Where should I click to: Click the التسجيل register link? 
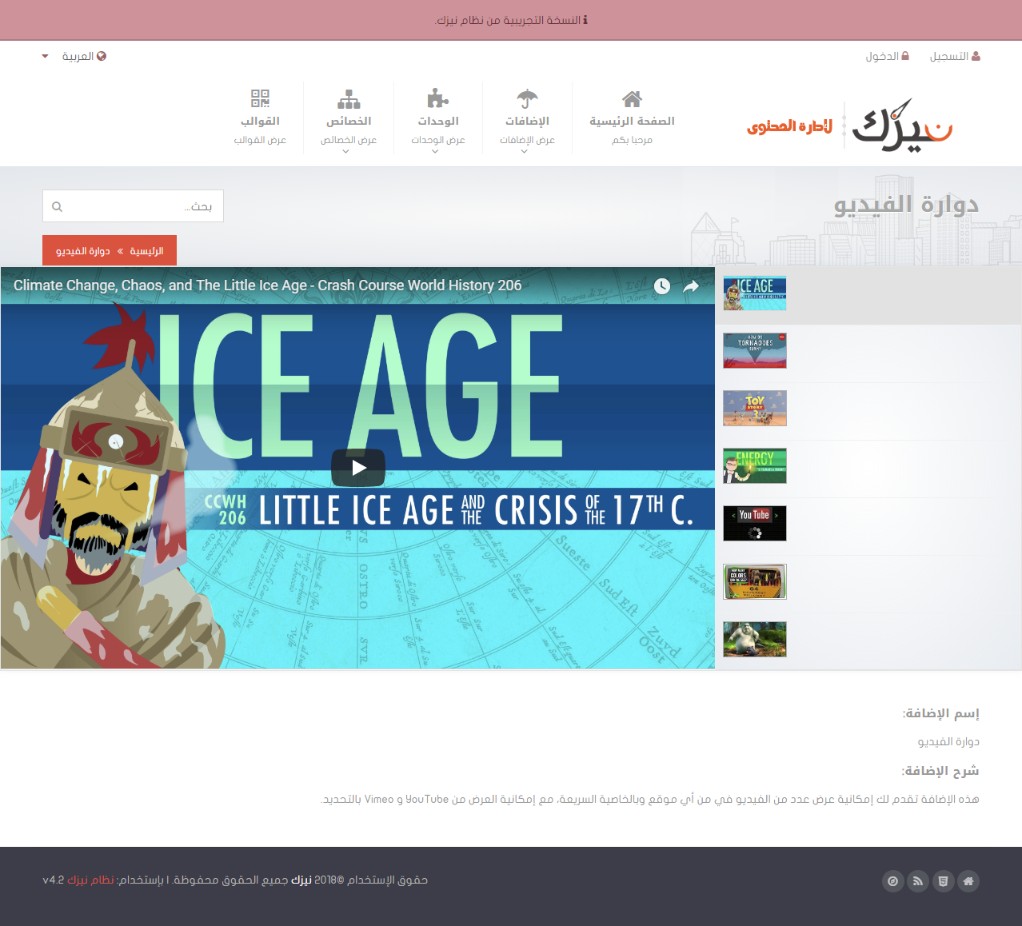coord(955,56)
